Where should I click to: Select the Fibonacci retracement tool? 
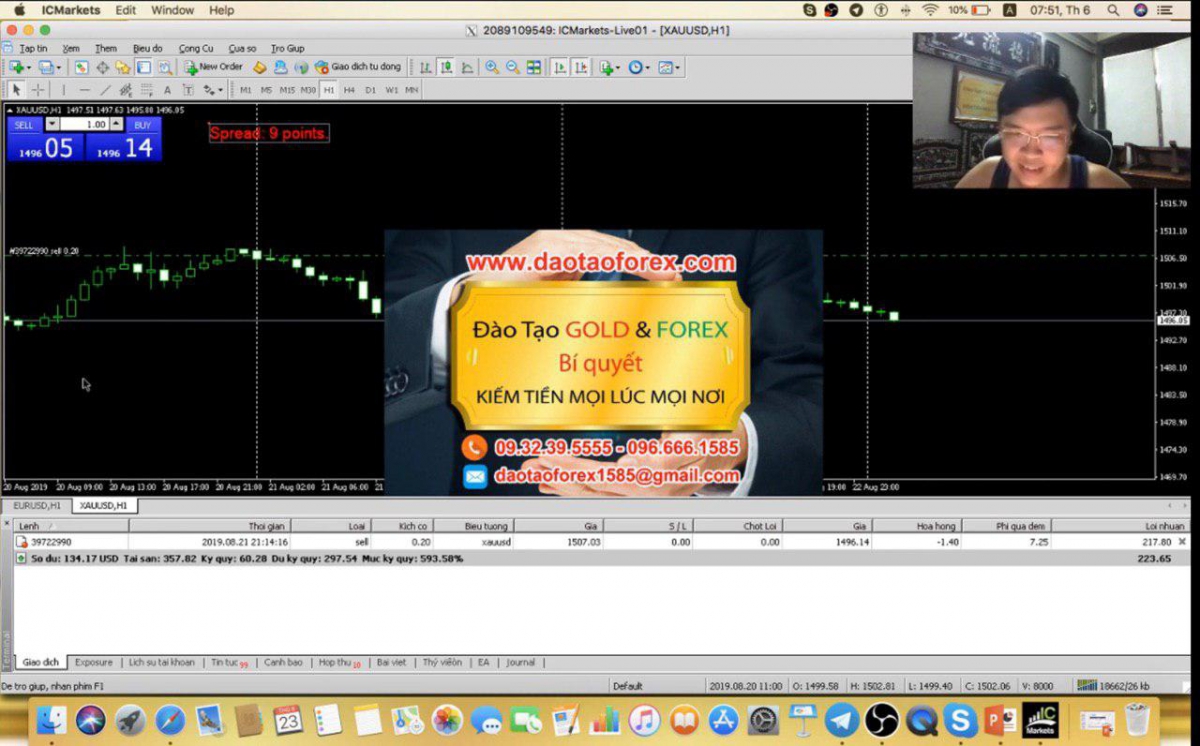146,90
